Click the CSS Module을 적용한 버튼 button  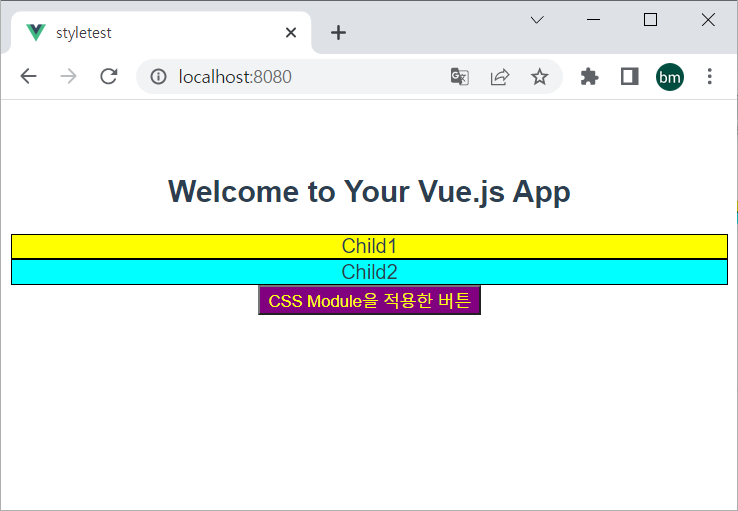pos(369,300)
